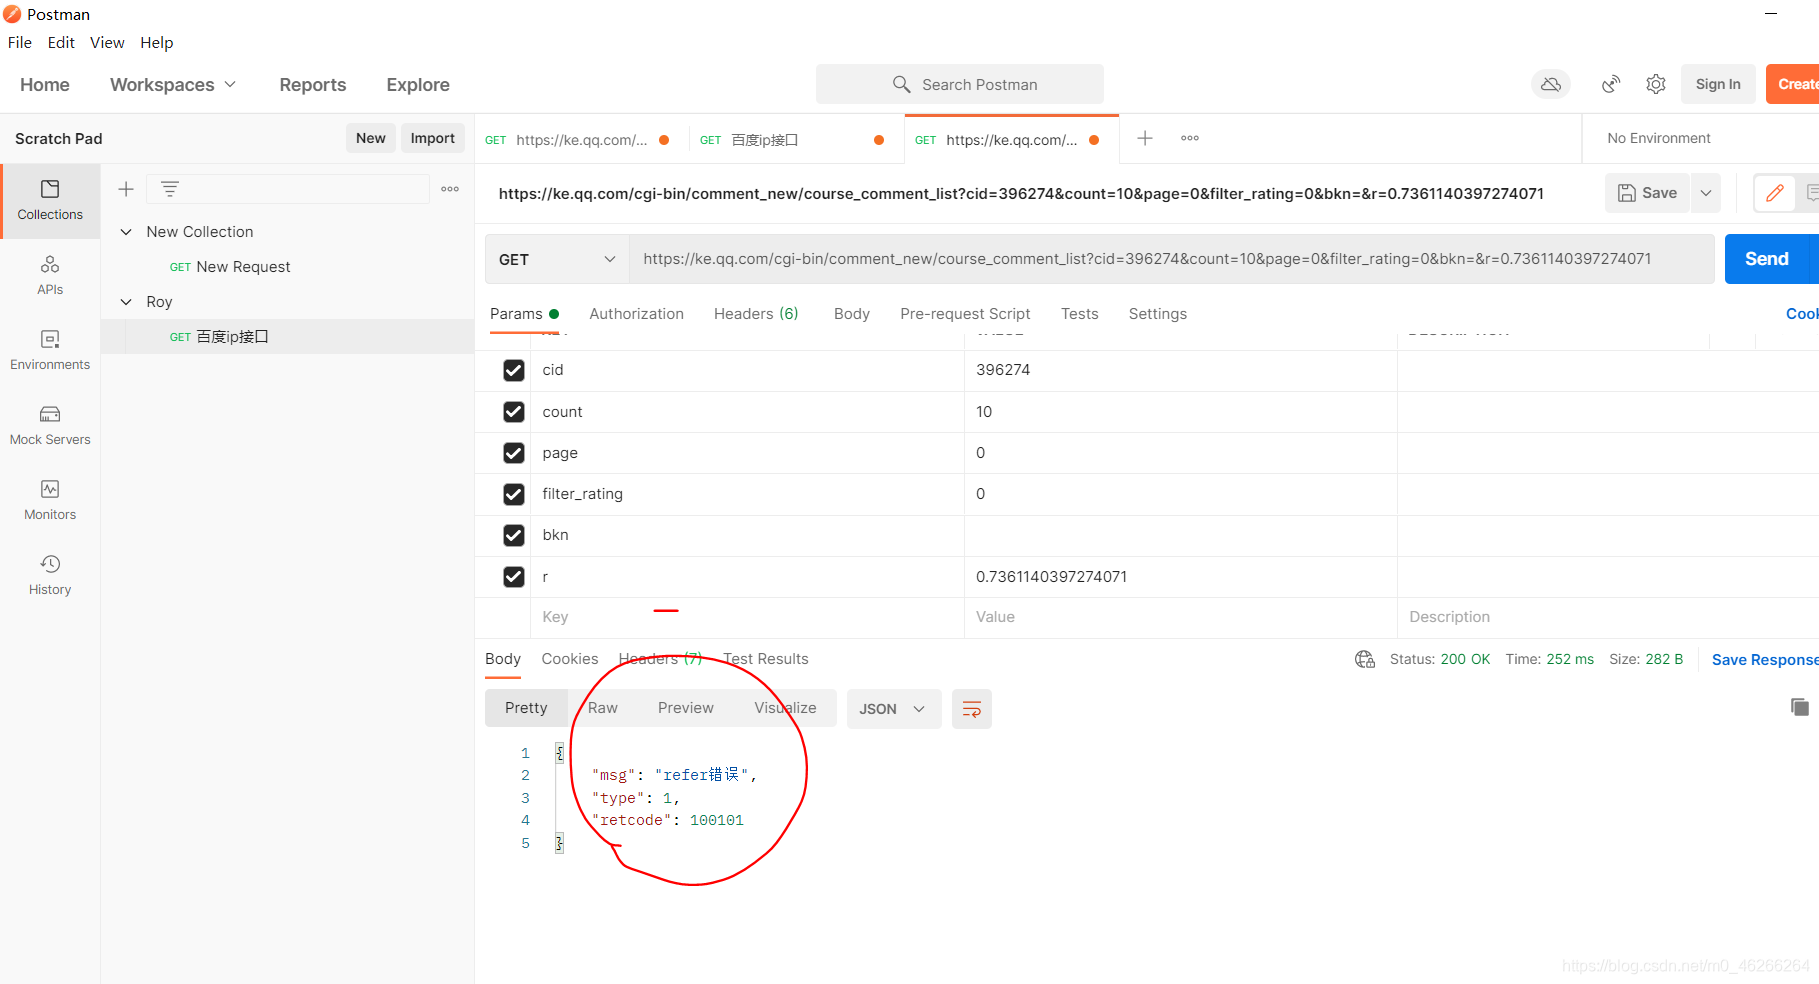The image size is (1819, 984).
Task: Click the wrap lines icon in response
Action: pyautogui.click(x=971, y=709)
